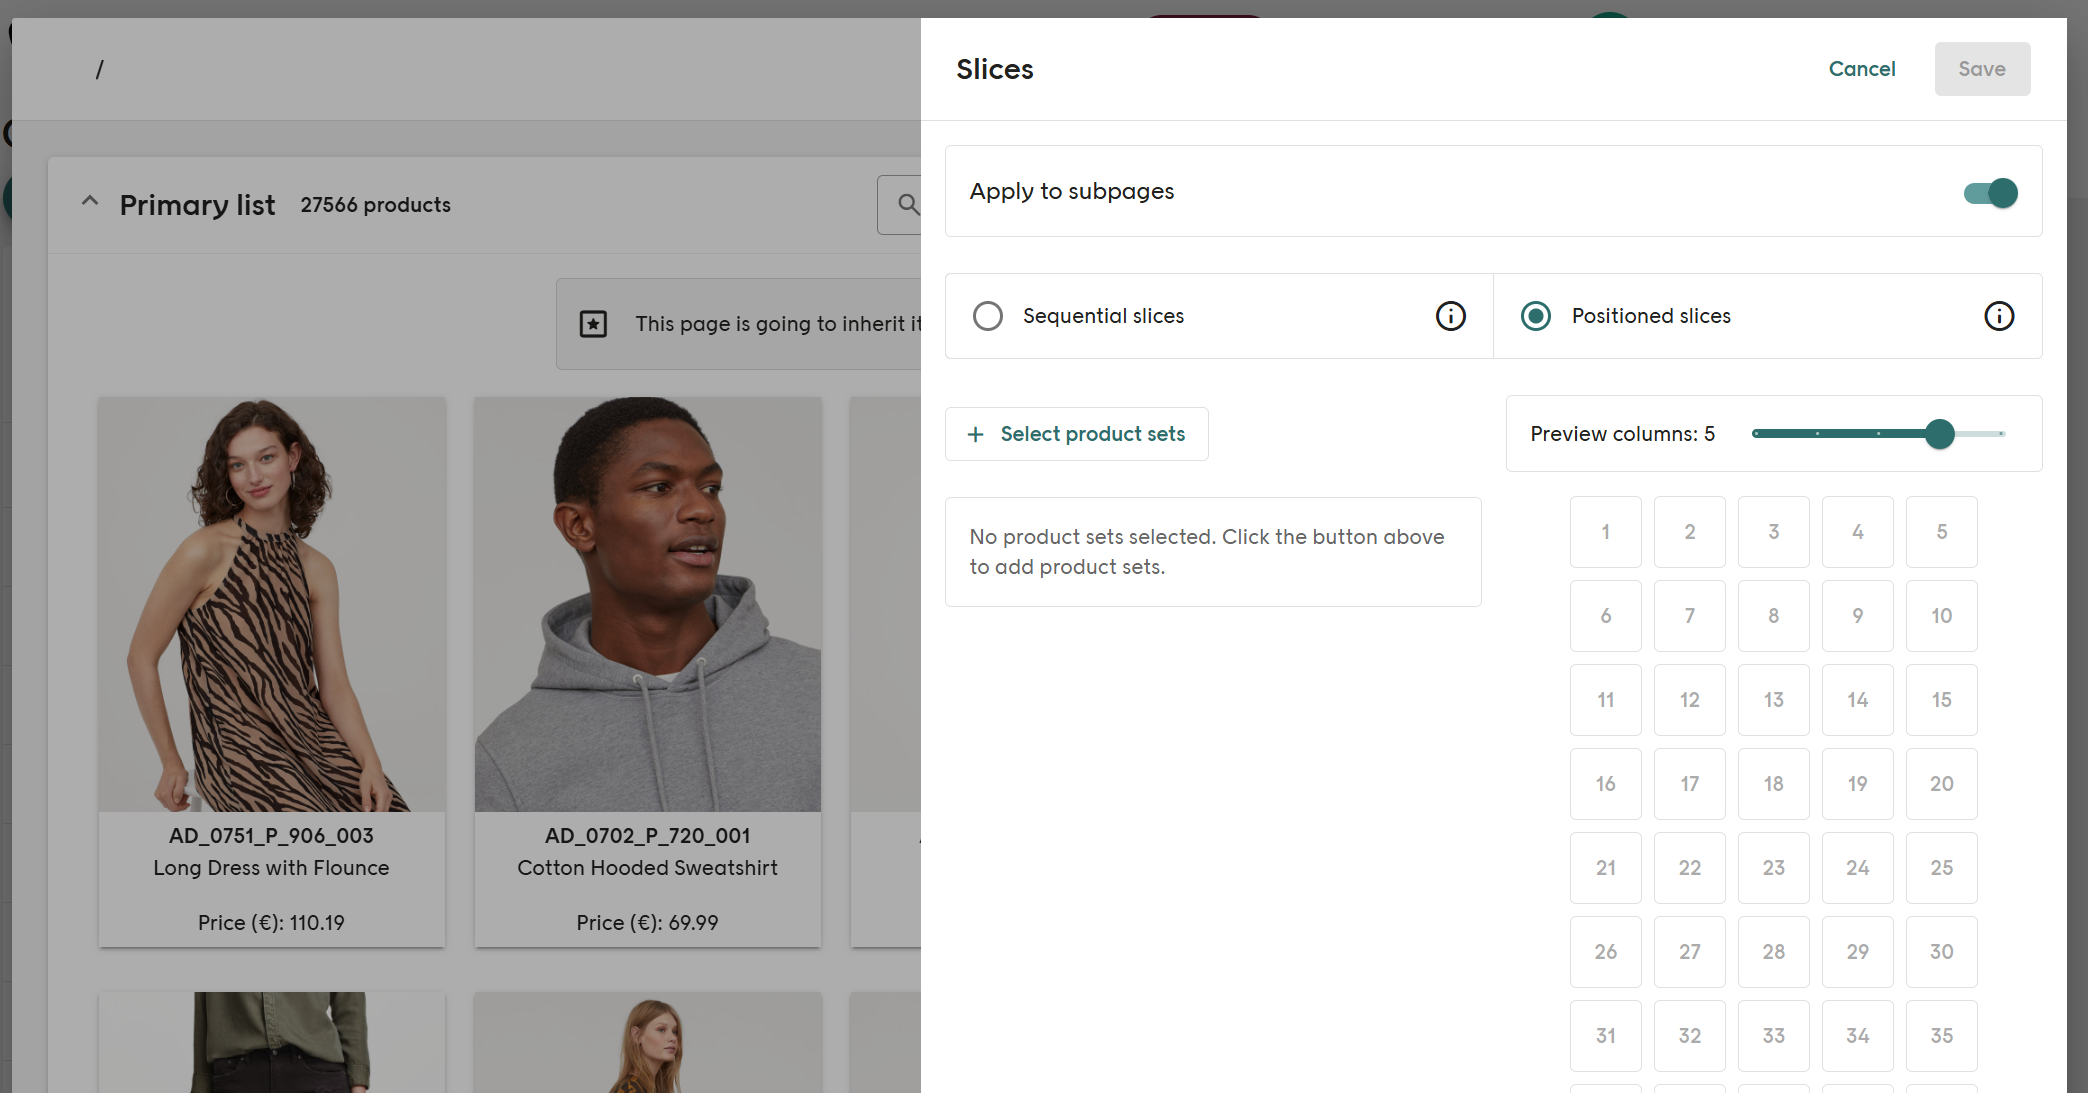Viewport: 2088px width, 1093px height.
Task: Collapse the Primary list section
Action: 90,203
